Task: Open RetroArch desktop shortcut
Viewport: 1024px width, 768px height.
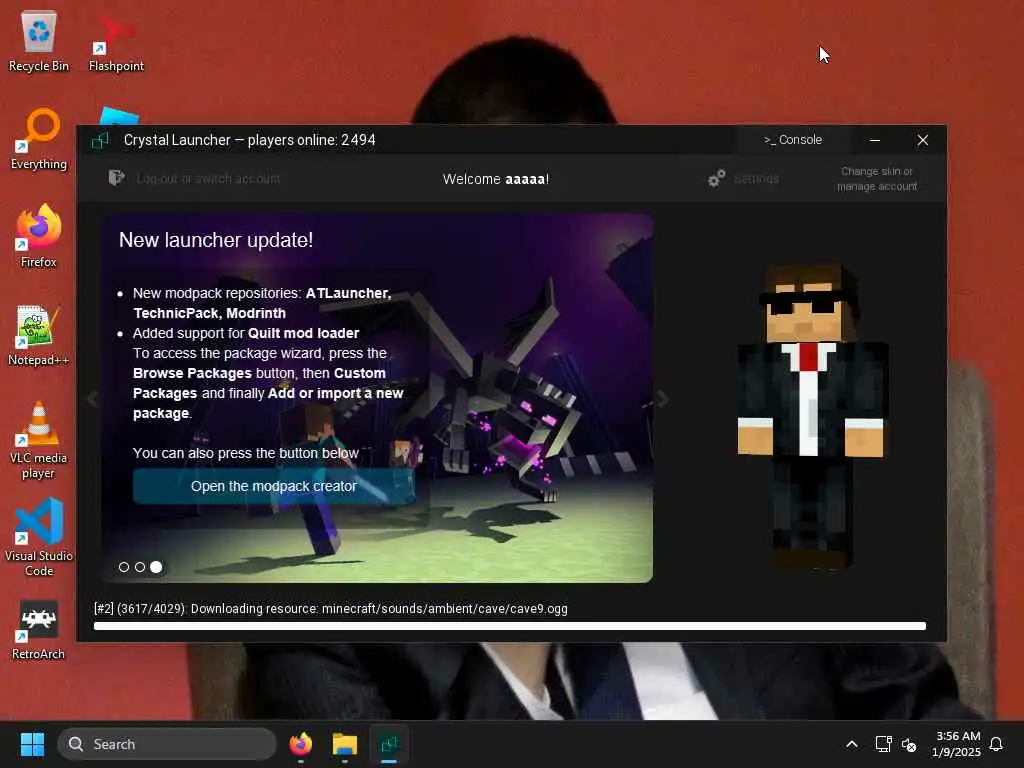Action: pos(39,630)
